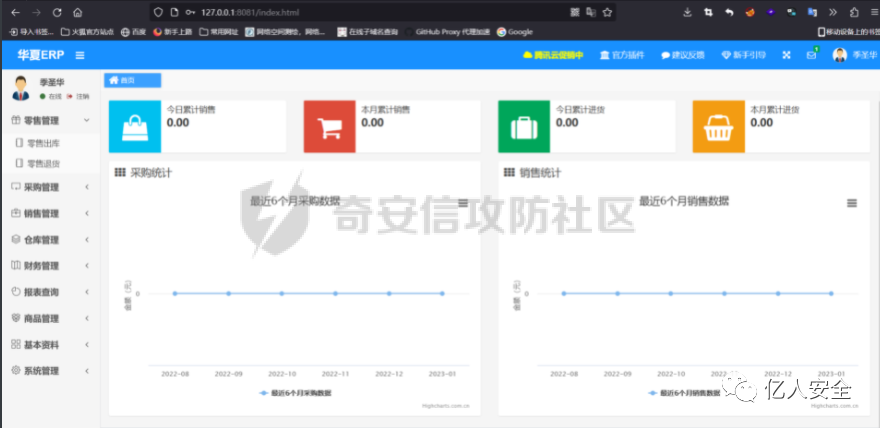Click the grid icon next to 采购统计
Image resolution: width=880 pixels, height=428 pixels.
point(120,173)
